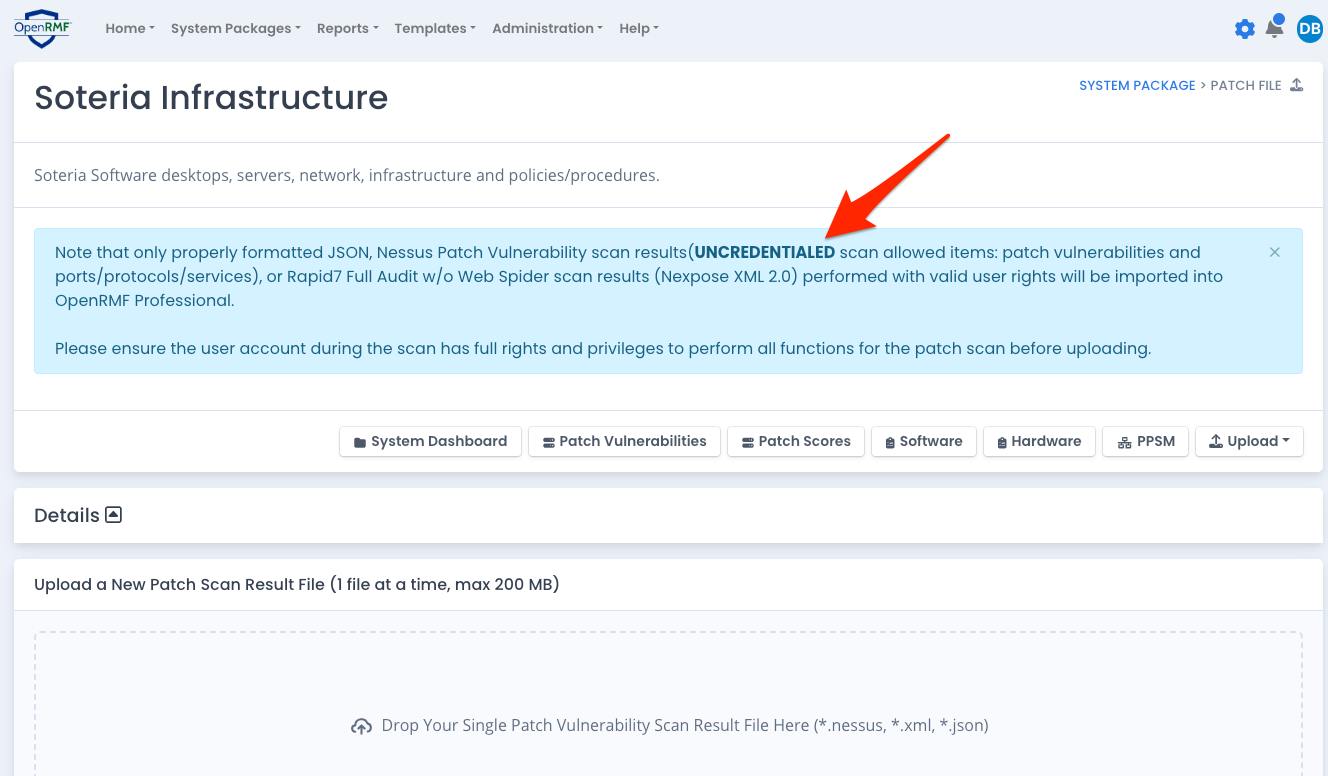Click the Soteria Infrastructure title
The image size is (1328, 776).
point(211,98)
